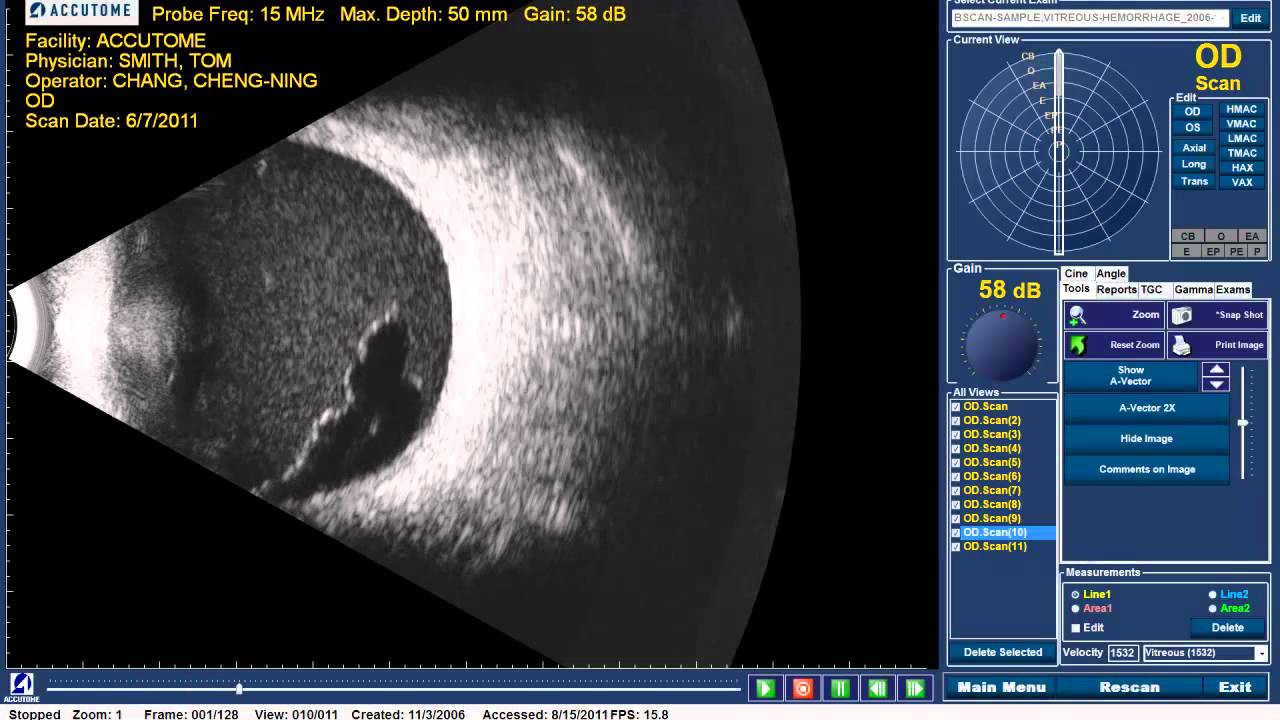Select the Area1 radio button
This screenshot has height=720, width=1280.
1075,609
